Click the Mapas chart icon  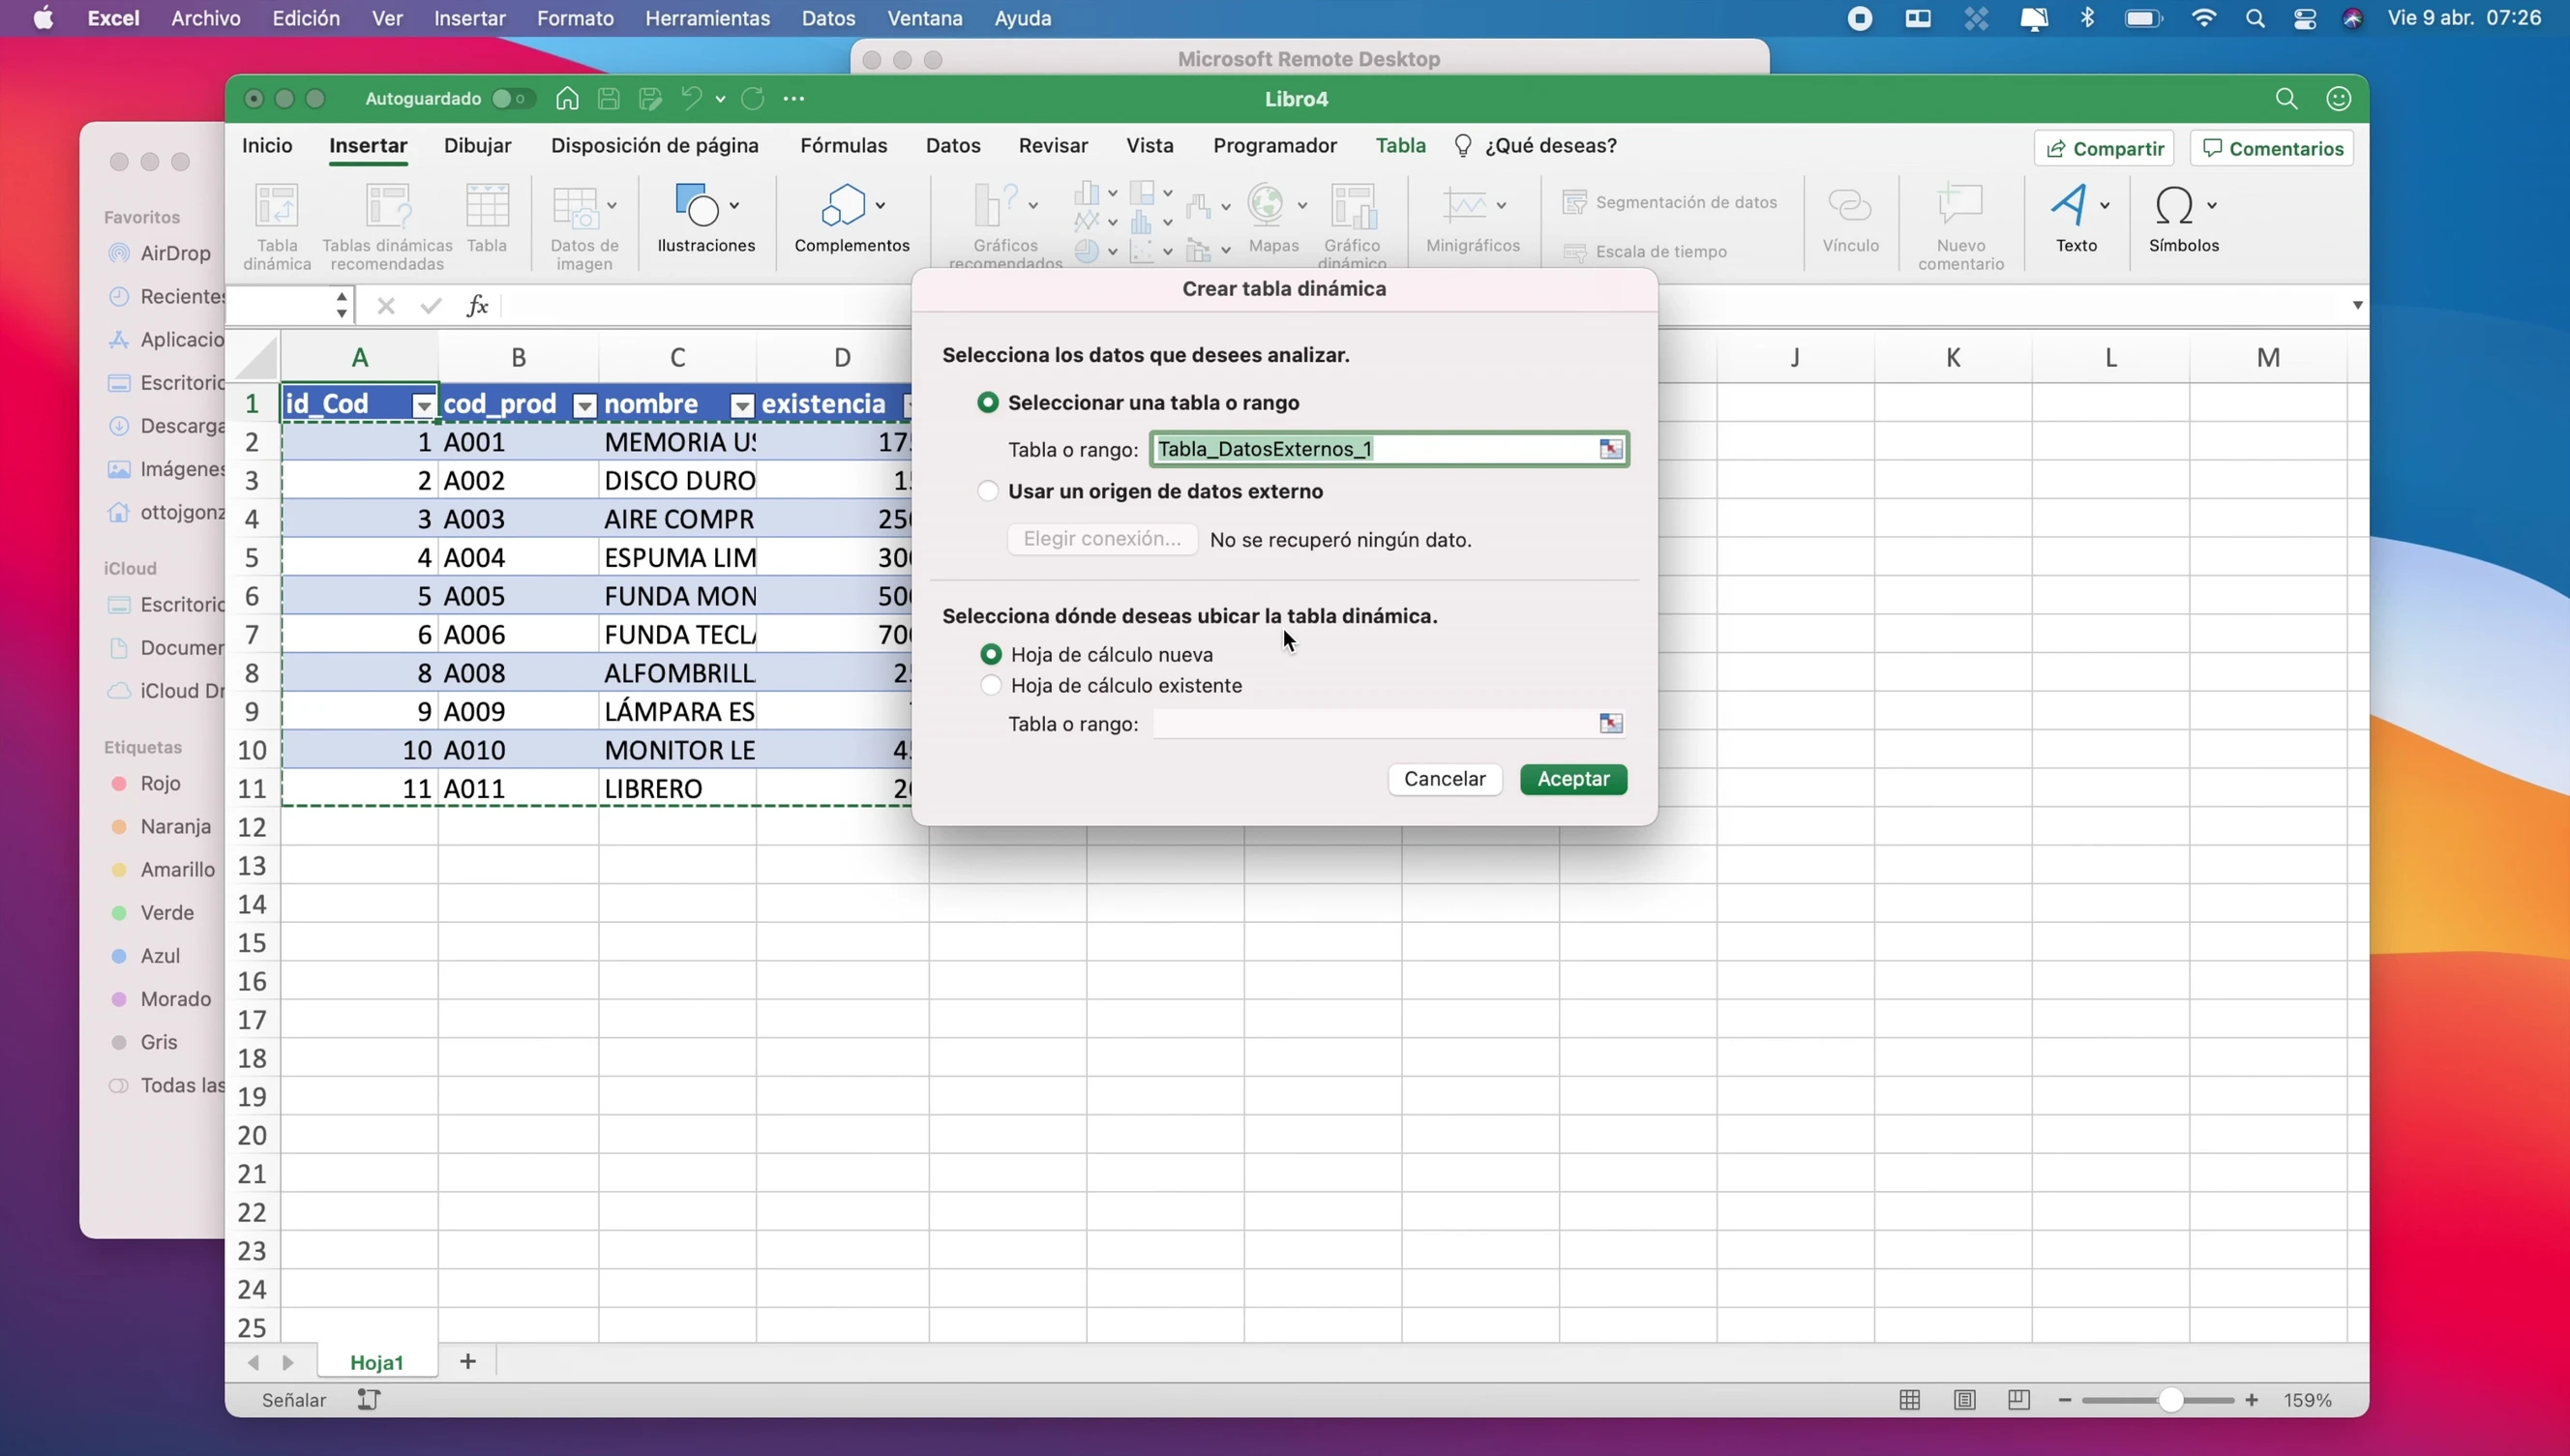point(1266,205)
